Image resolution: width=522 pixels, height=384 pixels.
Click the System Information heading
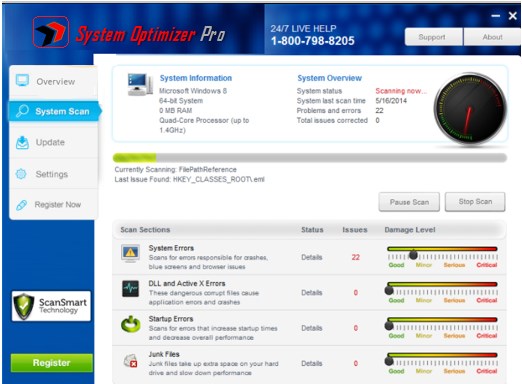196,78
